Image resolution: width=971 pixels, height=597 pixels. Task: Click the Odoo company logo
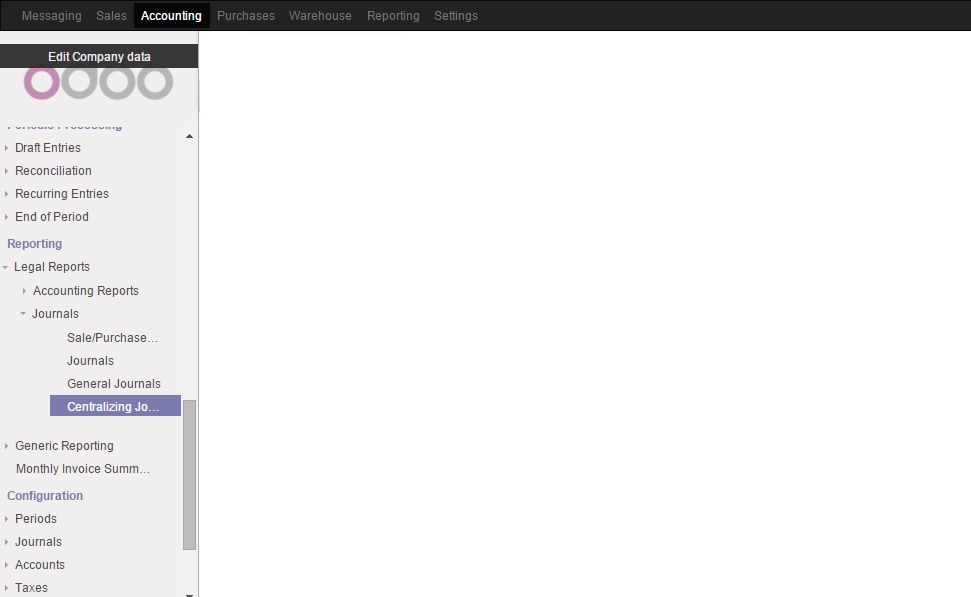[100, 84]
